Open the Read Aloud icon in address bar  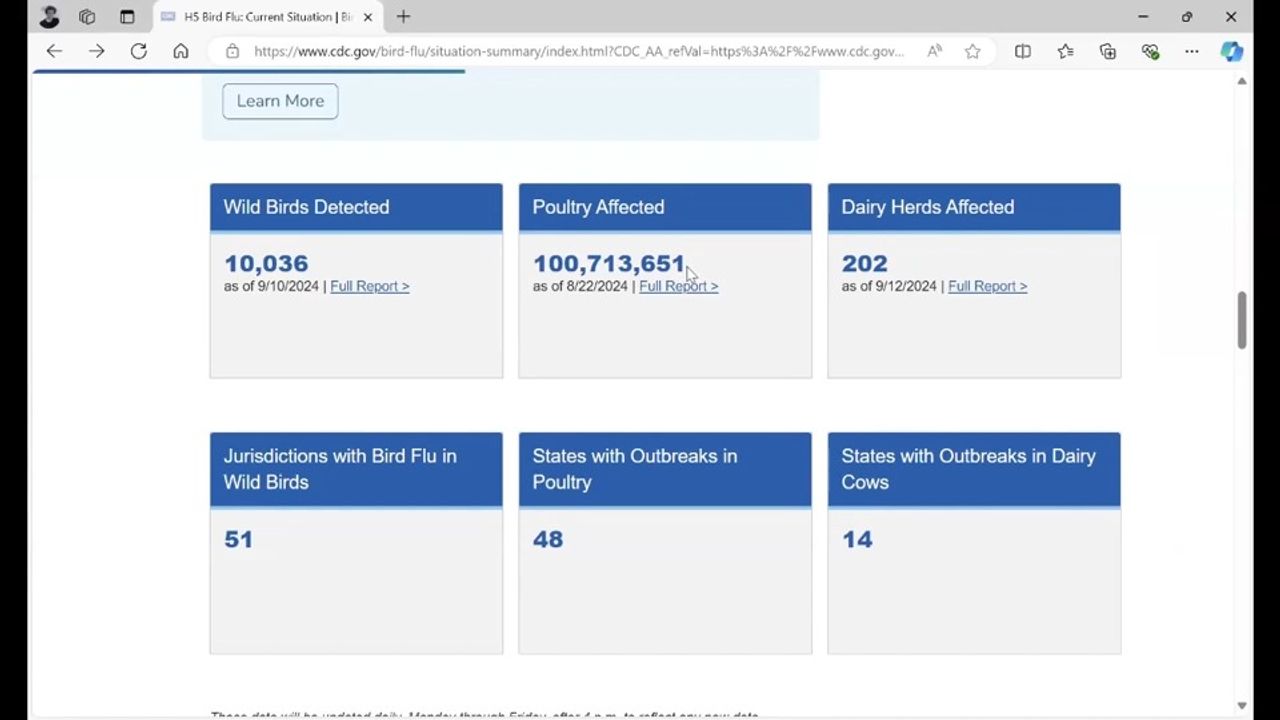[934, 51]
